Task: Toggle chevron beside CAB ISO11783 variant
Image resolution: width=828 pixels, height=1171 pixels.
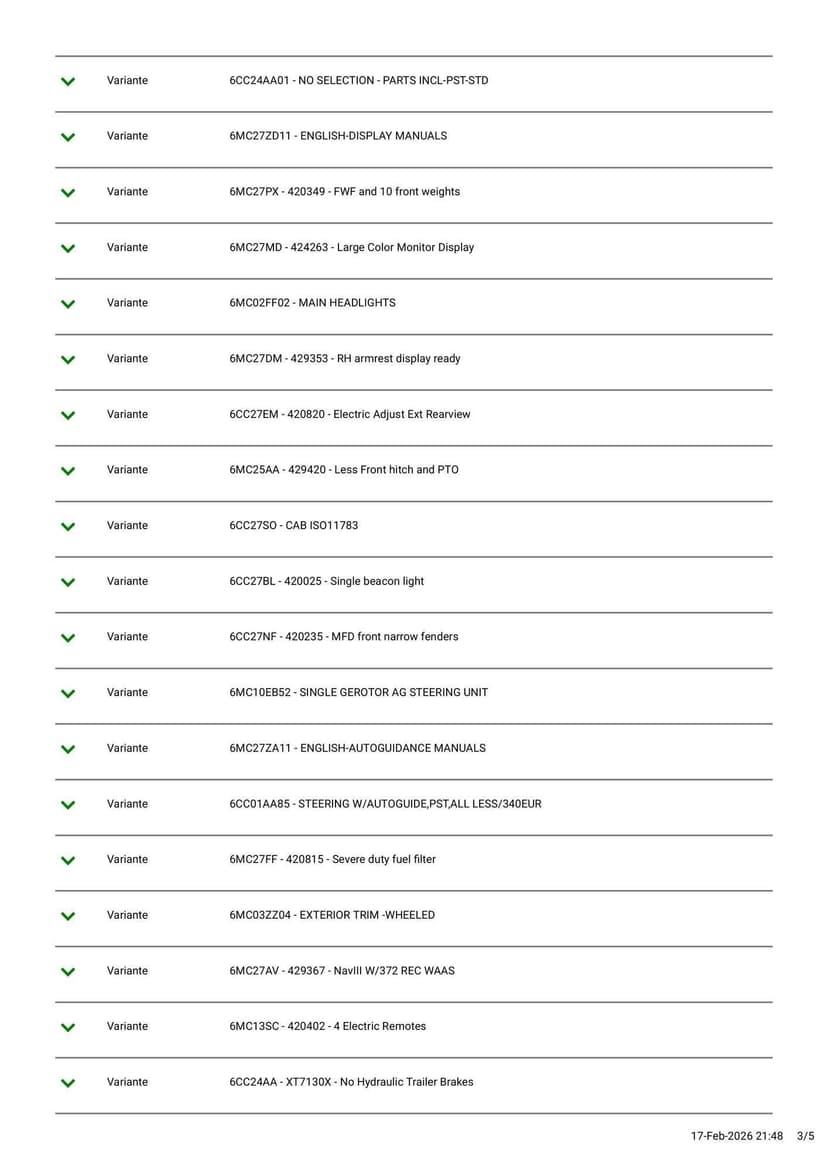Action: point(67,526)
